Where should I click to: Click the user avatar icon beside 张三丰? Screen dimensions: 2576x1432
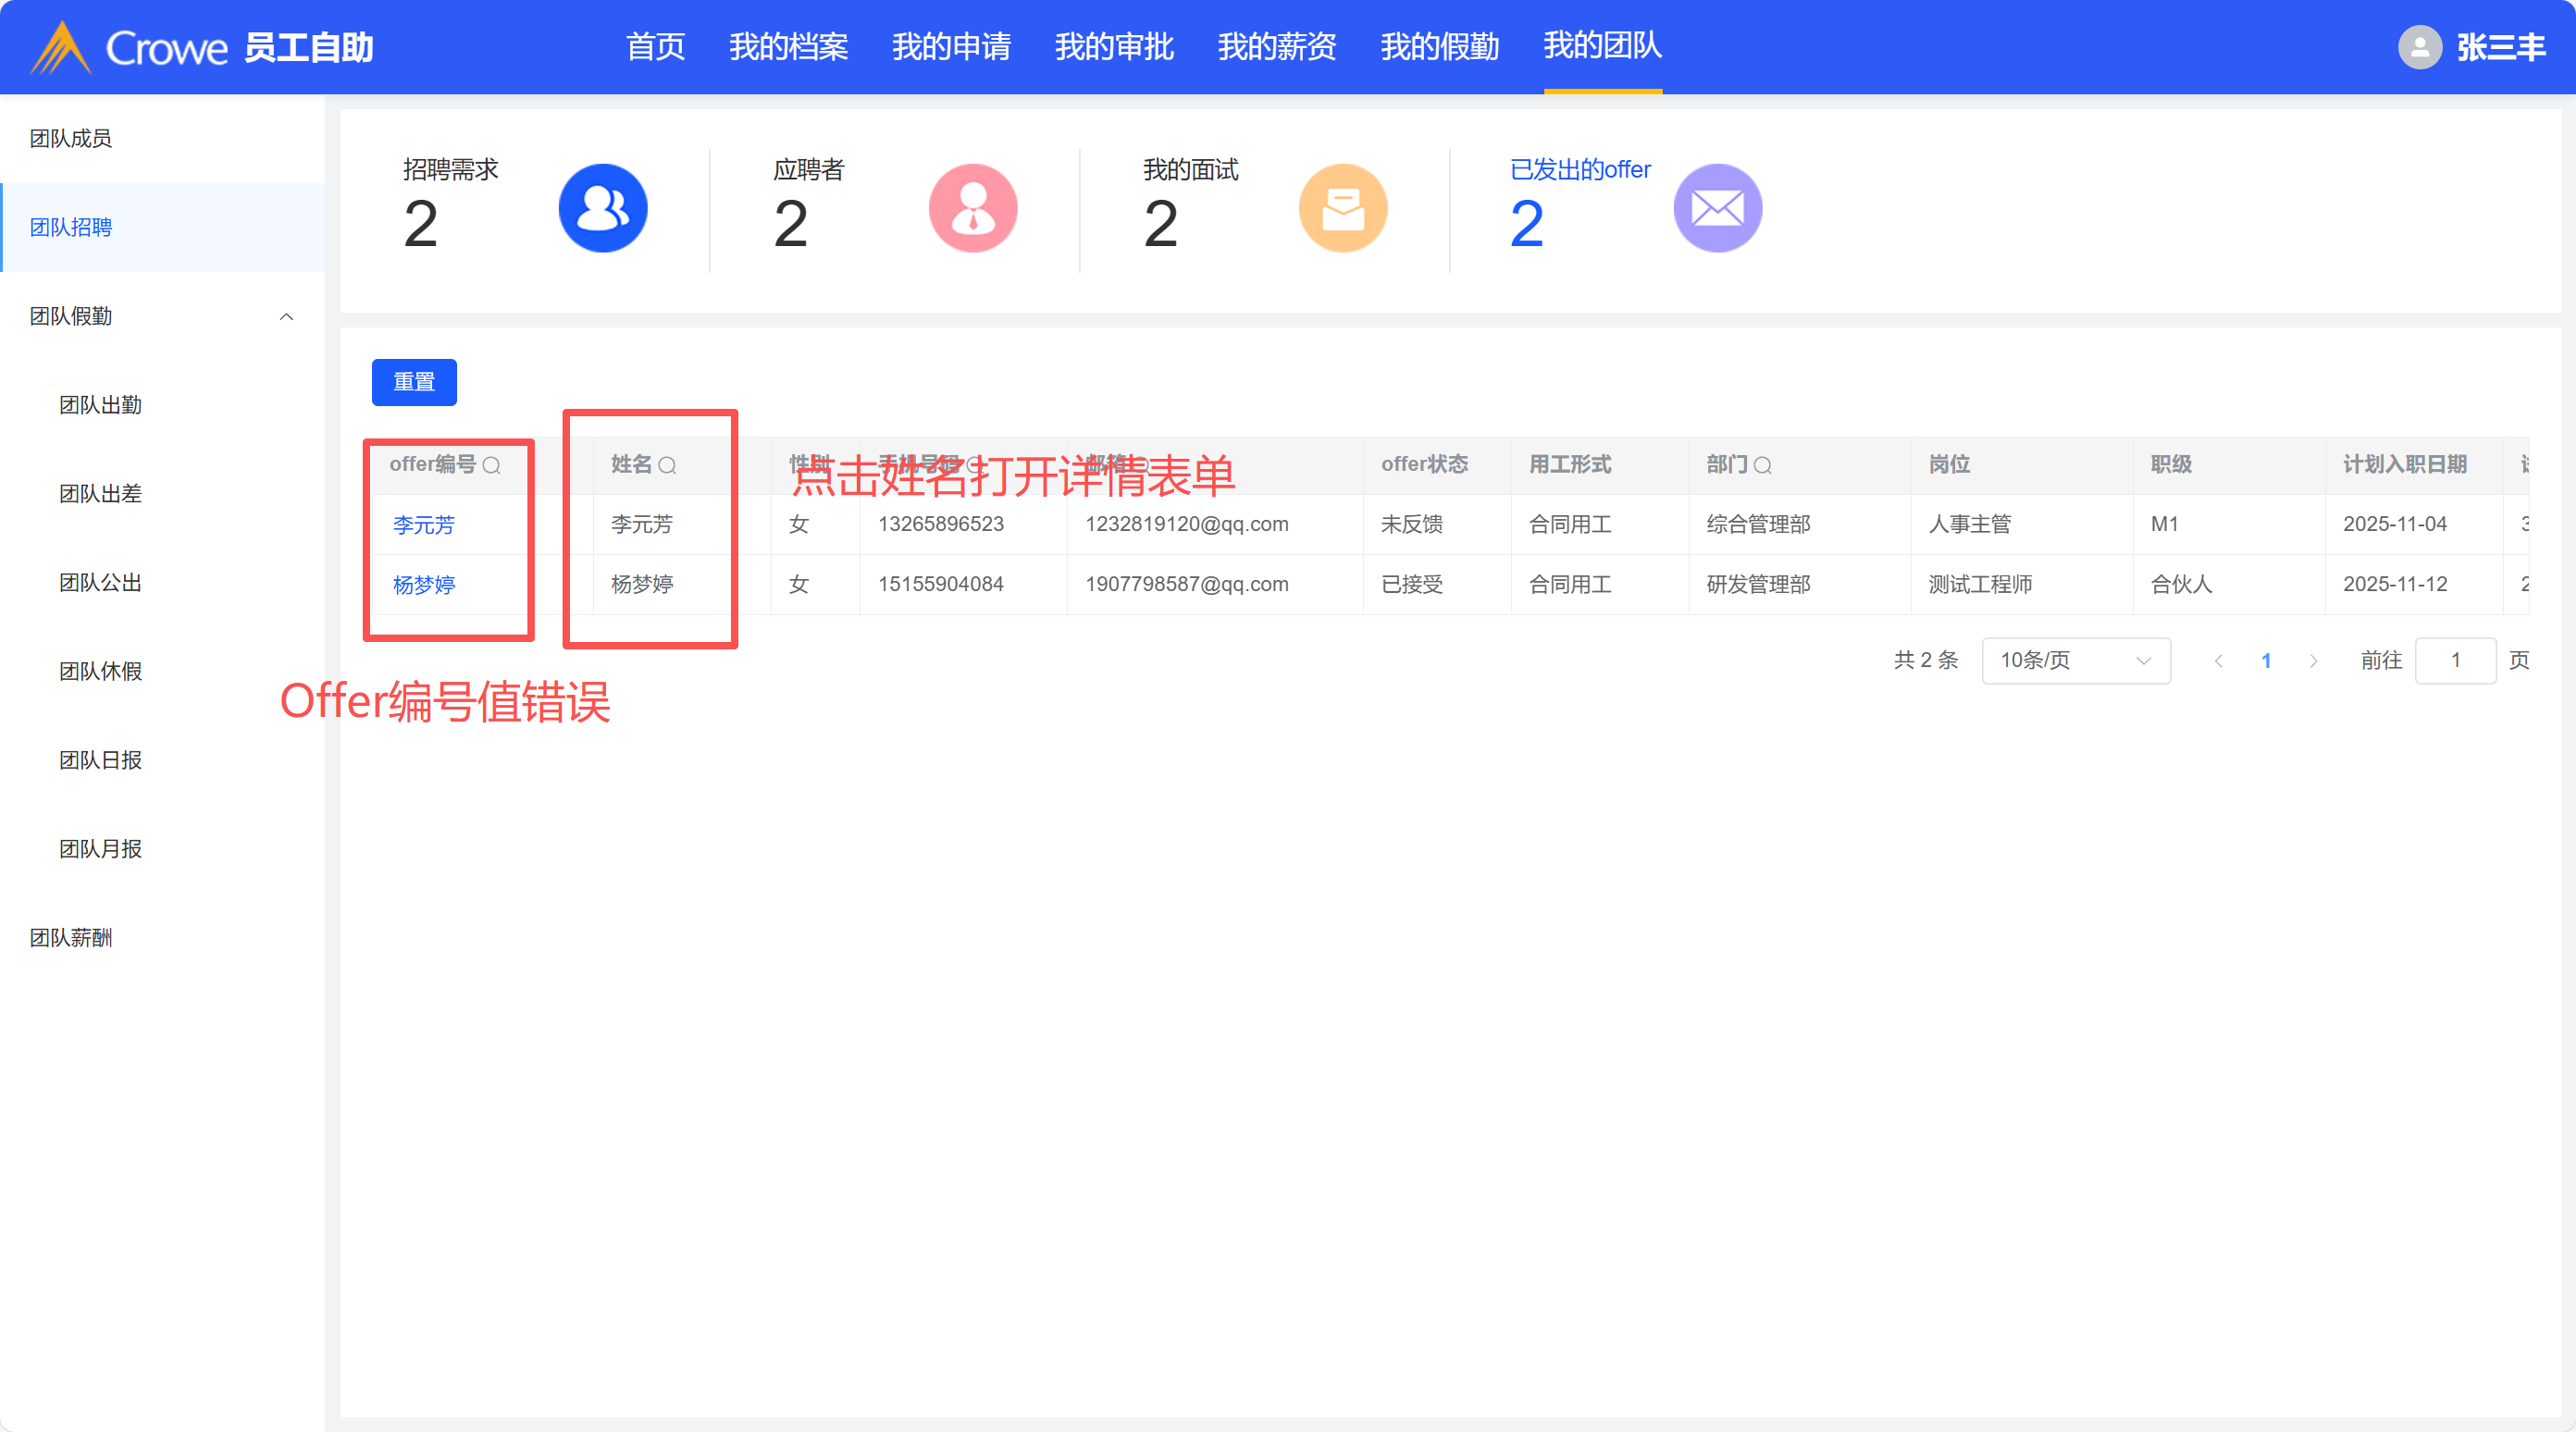coord(2419,47)
